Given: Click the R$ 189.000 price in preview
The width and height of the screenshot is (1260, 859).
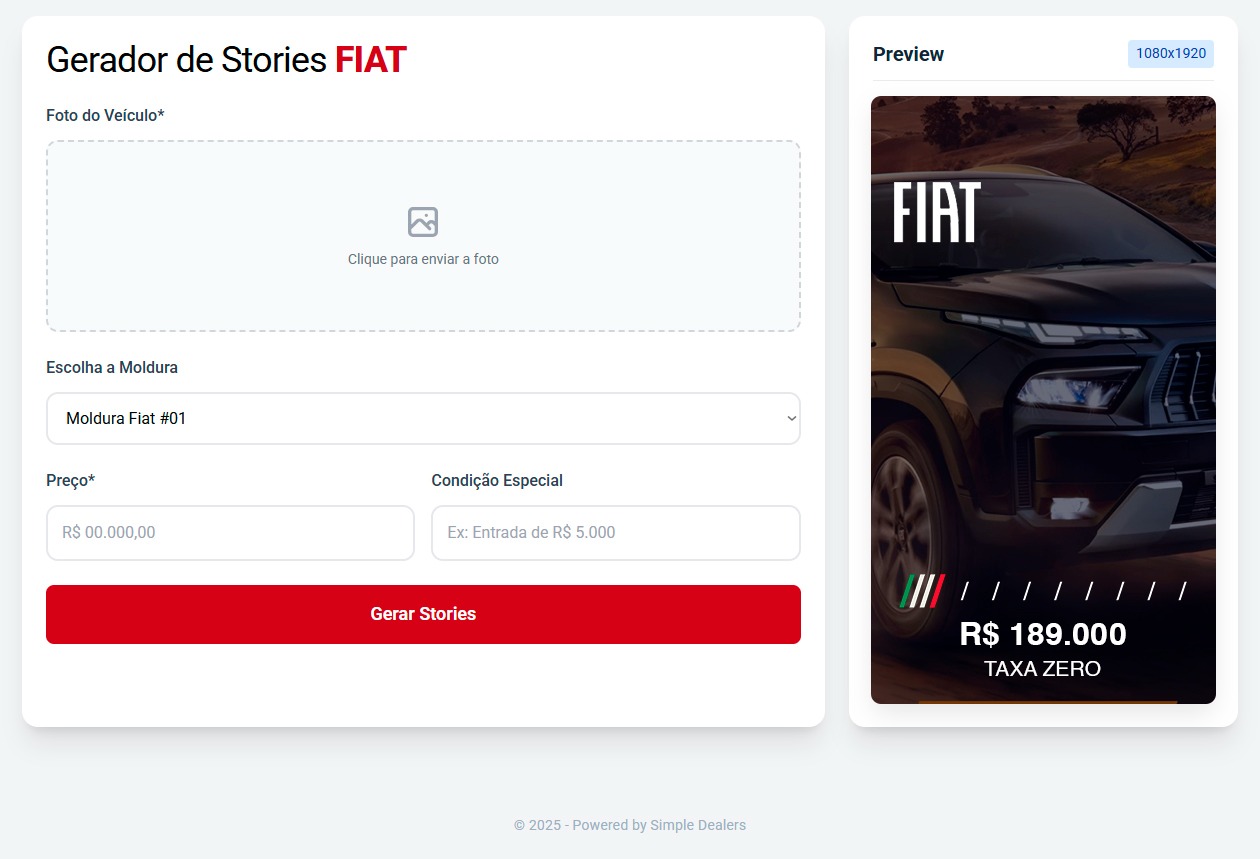Looking at the screenshot, I should [1042, 634].
